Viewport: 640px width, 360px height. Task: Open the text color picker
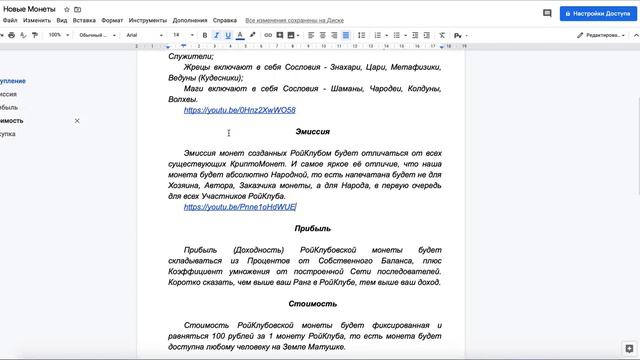[x=240, y=36]
